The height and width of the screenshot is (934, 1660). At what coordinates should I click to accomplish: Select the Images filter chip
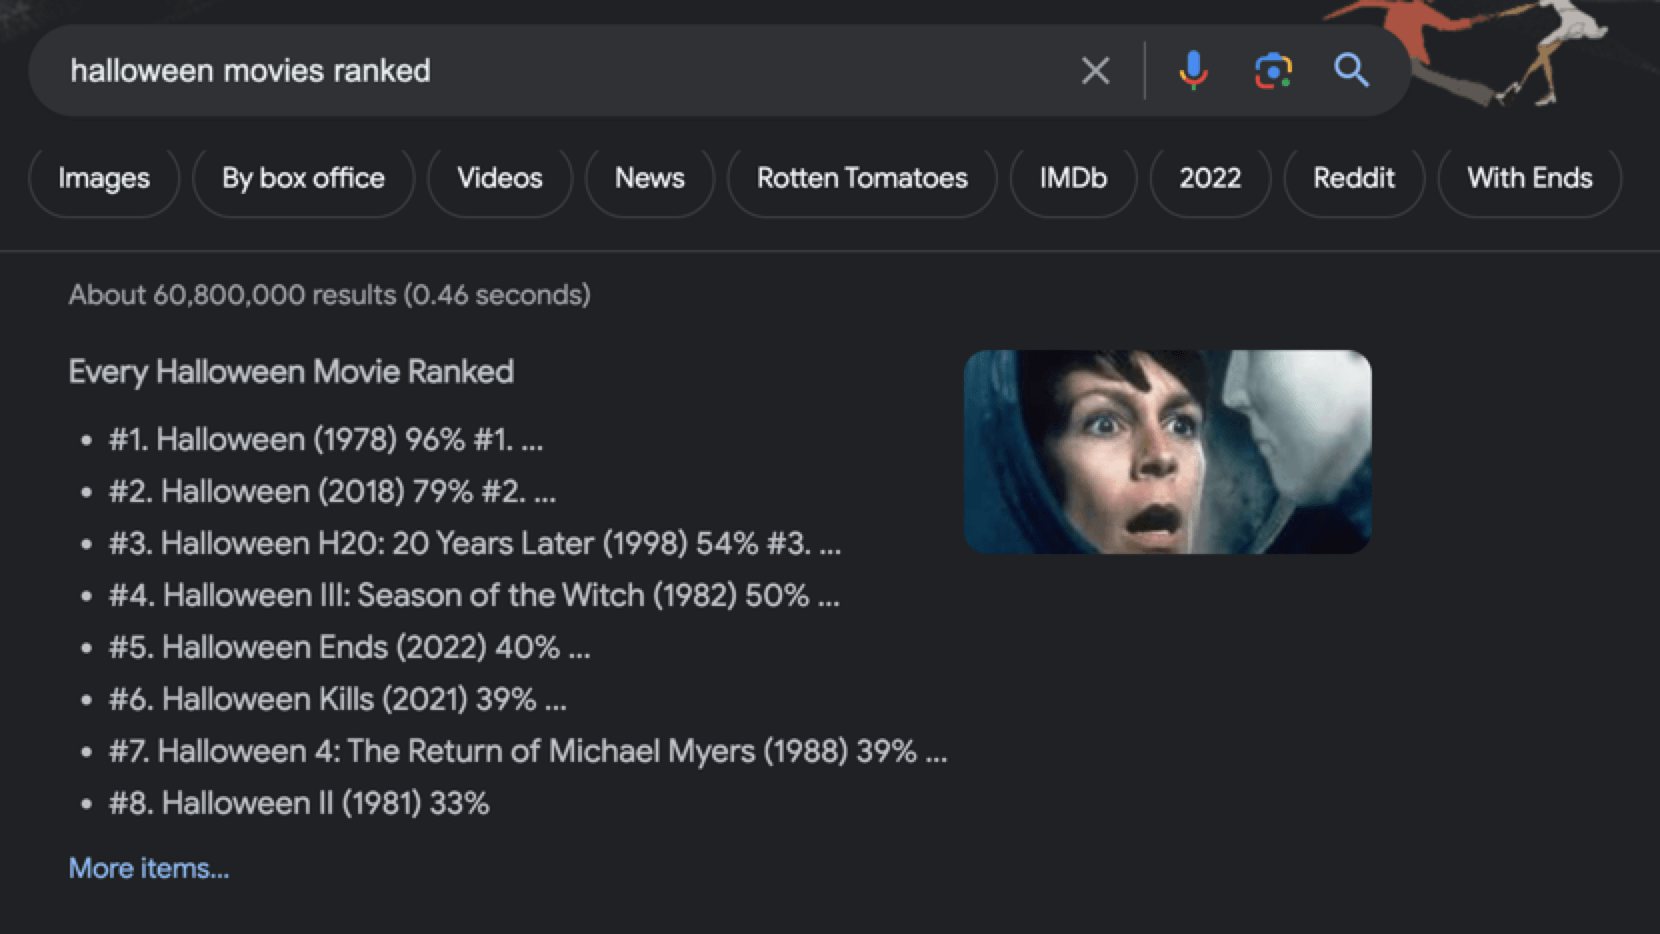[104, 178]
